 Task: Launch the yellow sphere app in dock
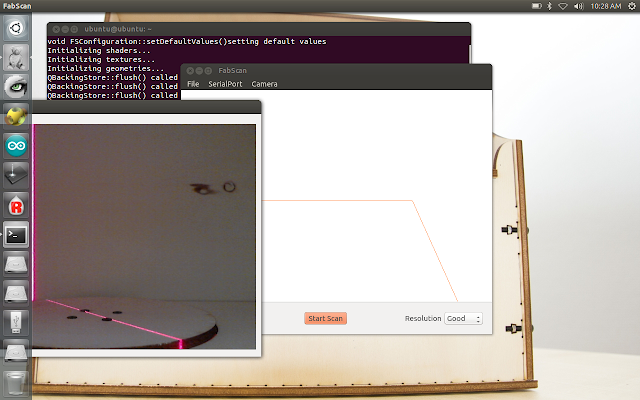[16, 116]
